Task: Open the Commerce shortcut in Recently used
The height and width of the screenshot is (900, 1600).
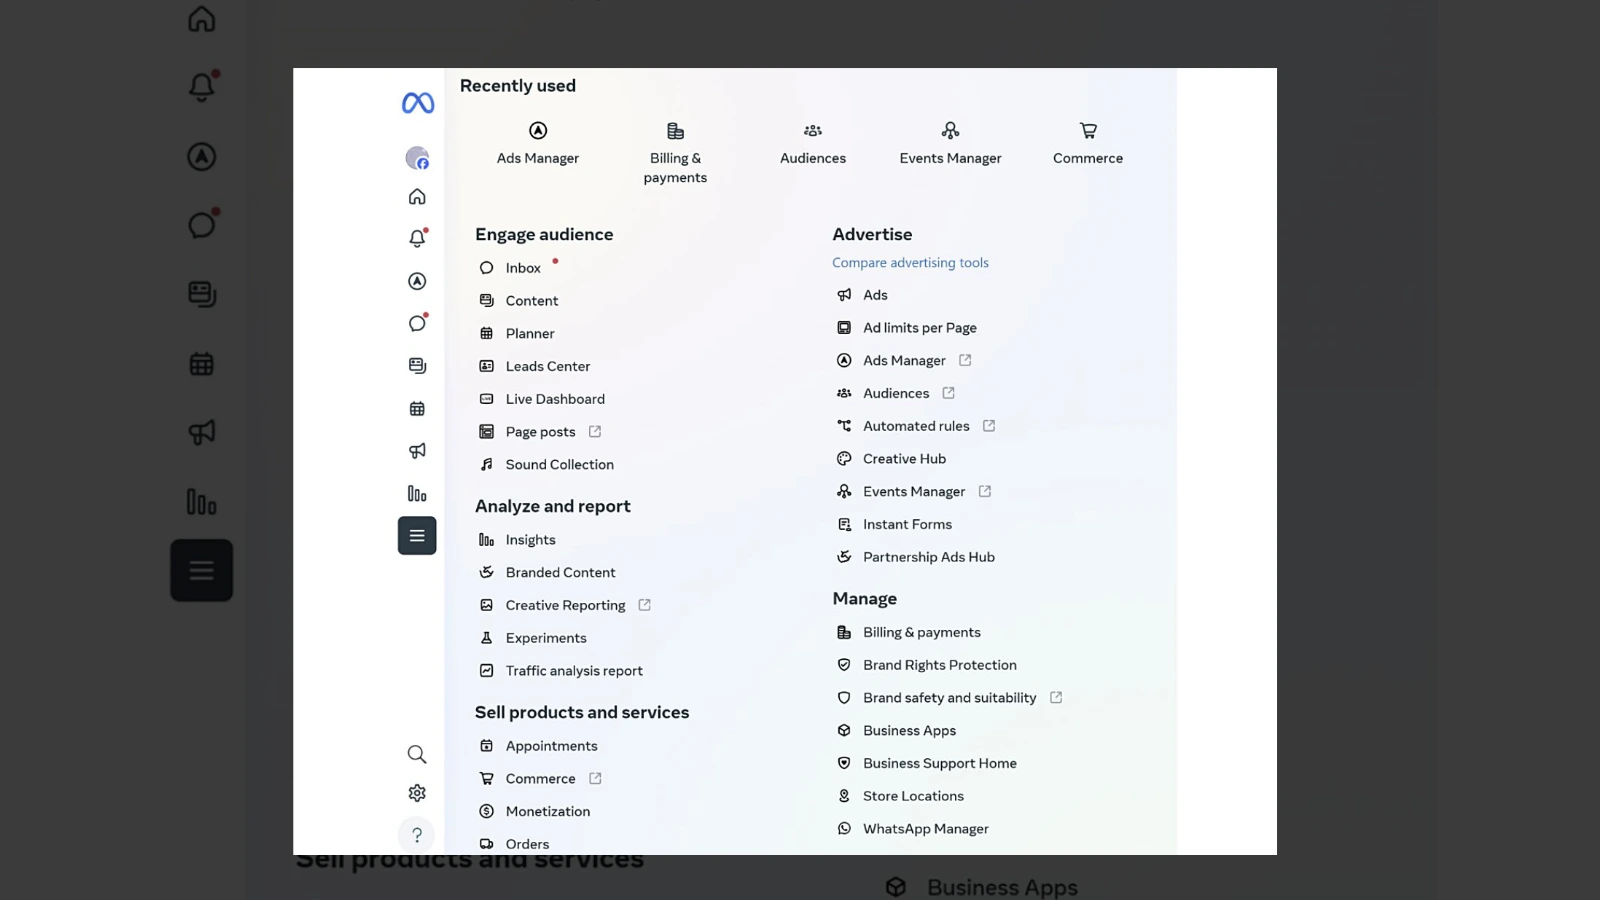Action: [1087, 144]
